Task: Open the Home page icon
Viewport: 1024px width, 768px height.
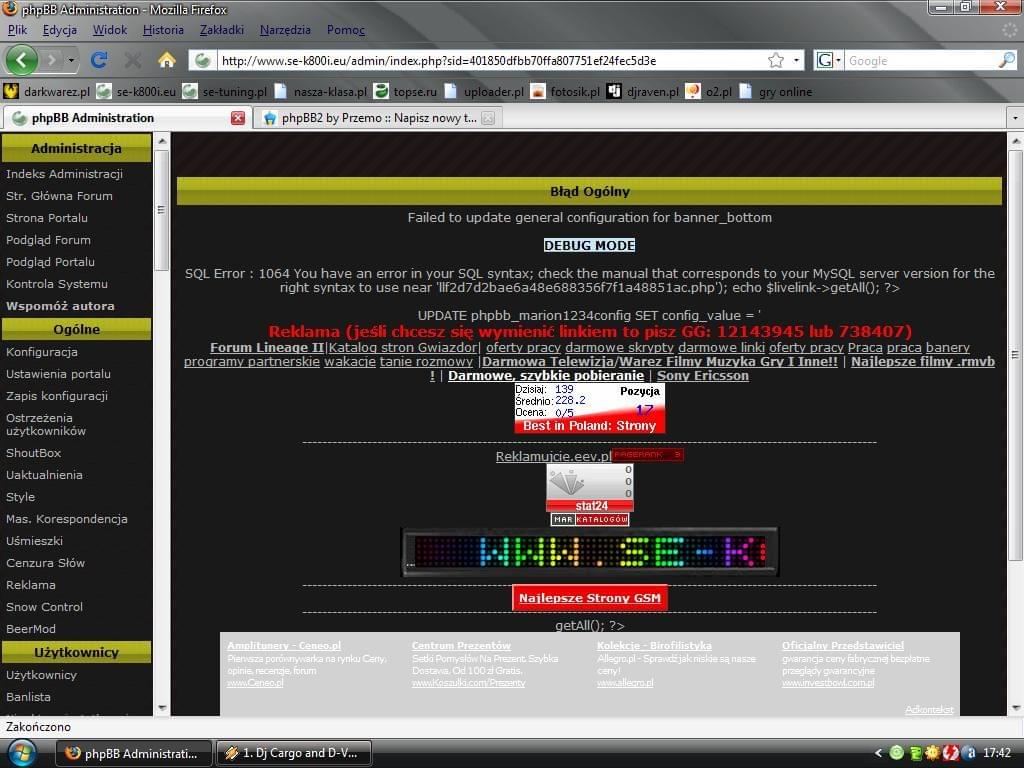Action: point(167,61)
